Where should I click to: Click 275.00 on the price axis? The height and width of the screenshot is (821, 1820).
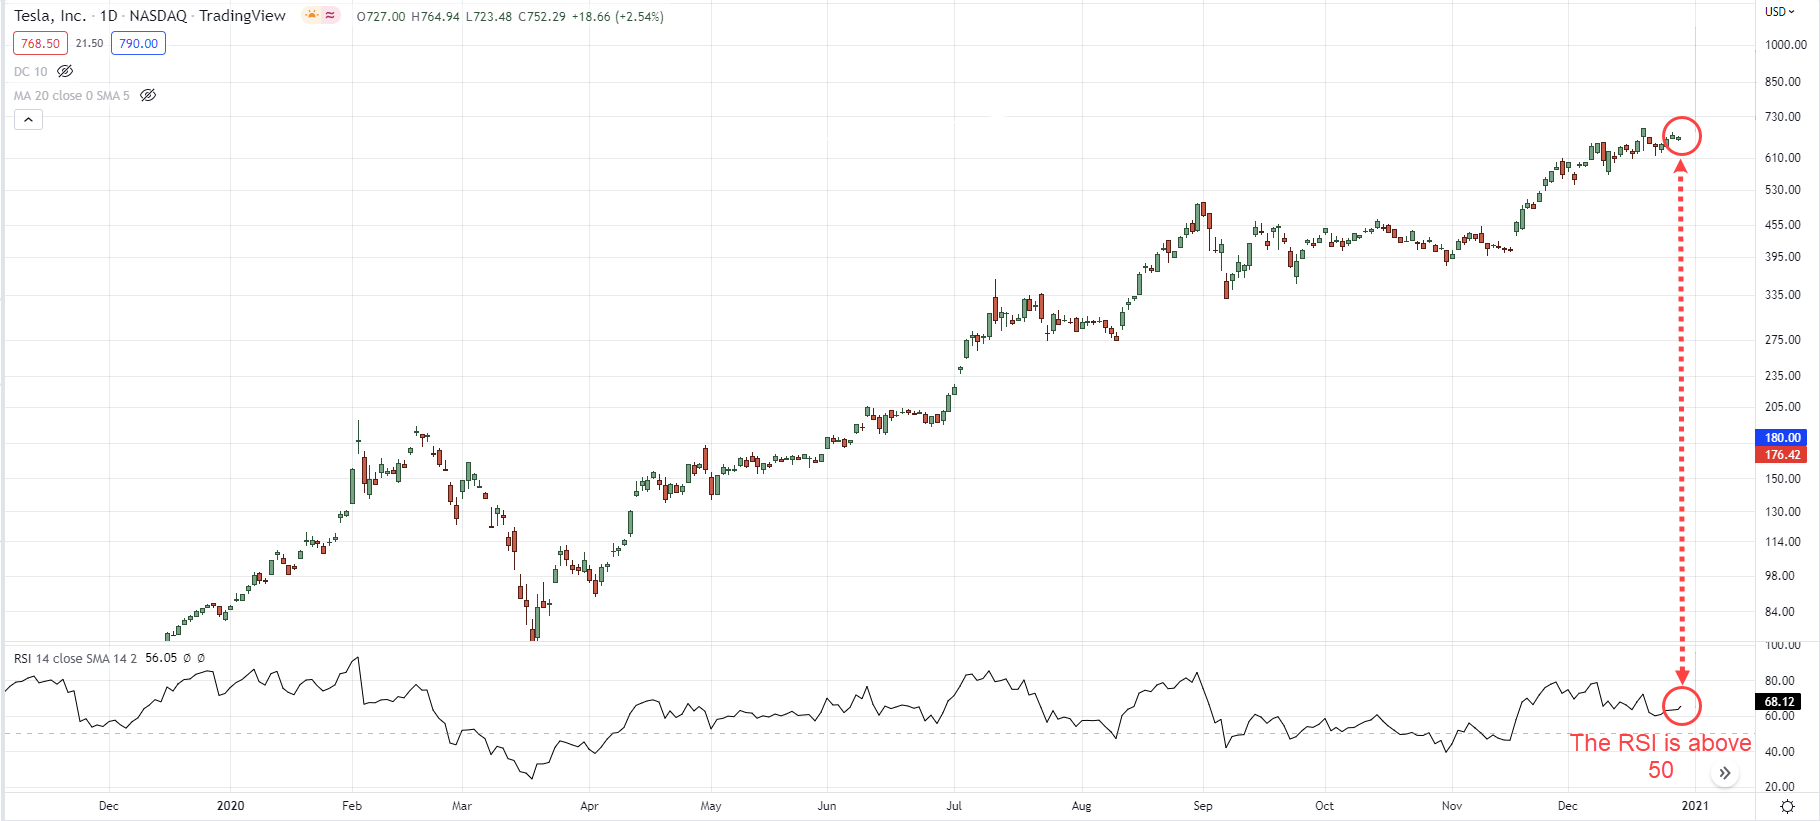pos(1783,340)
